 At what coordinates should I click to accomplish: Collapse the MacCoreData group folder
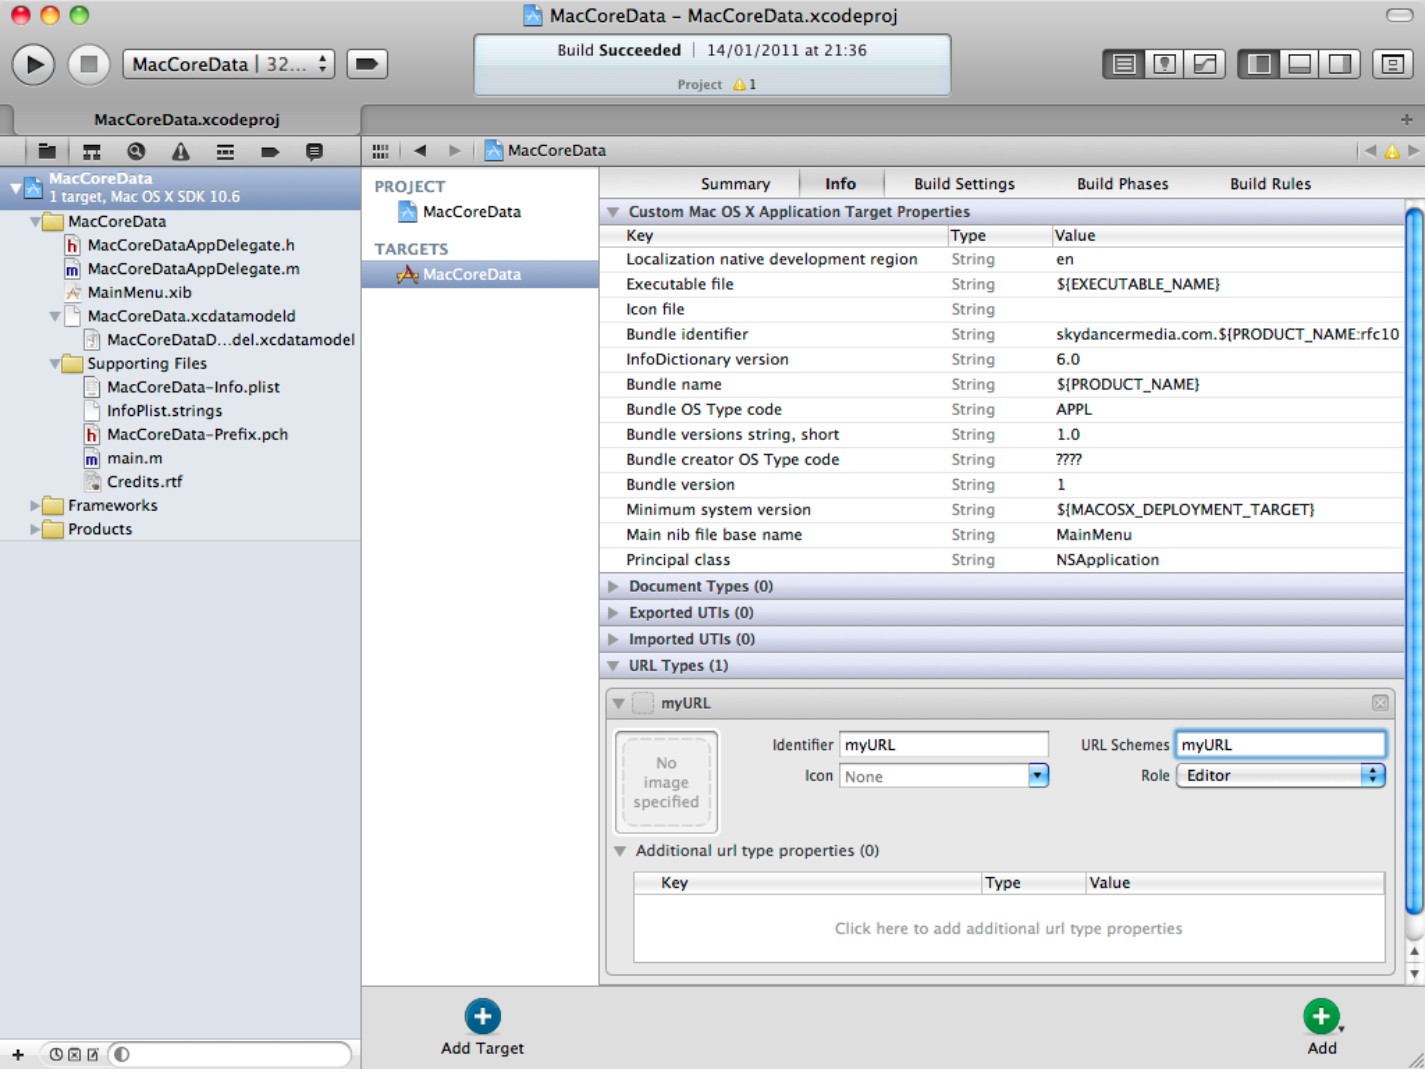(x=35, y=221)
